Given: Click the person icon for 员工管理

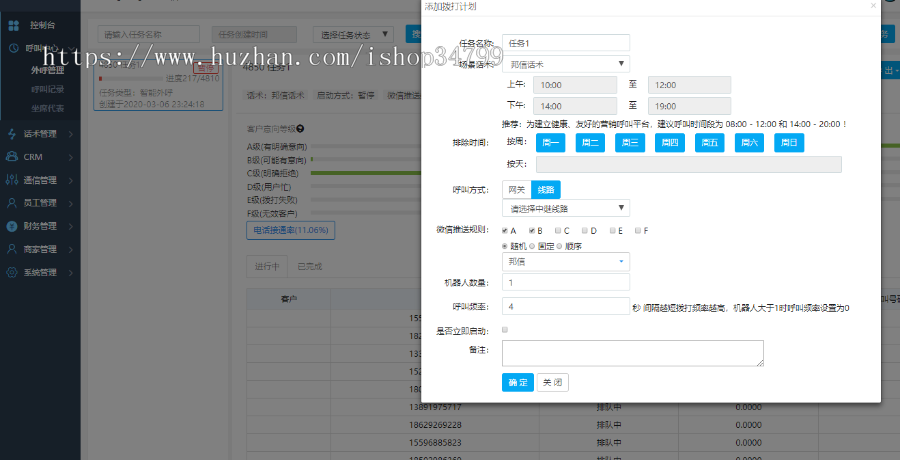Looking at the screenshot, I should [12, 203].
